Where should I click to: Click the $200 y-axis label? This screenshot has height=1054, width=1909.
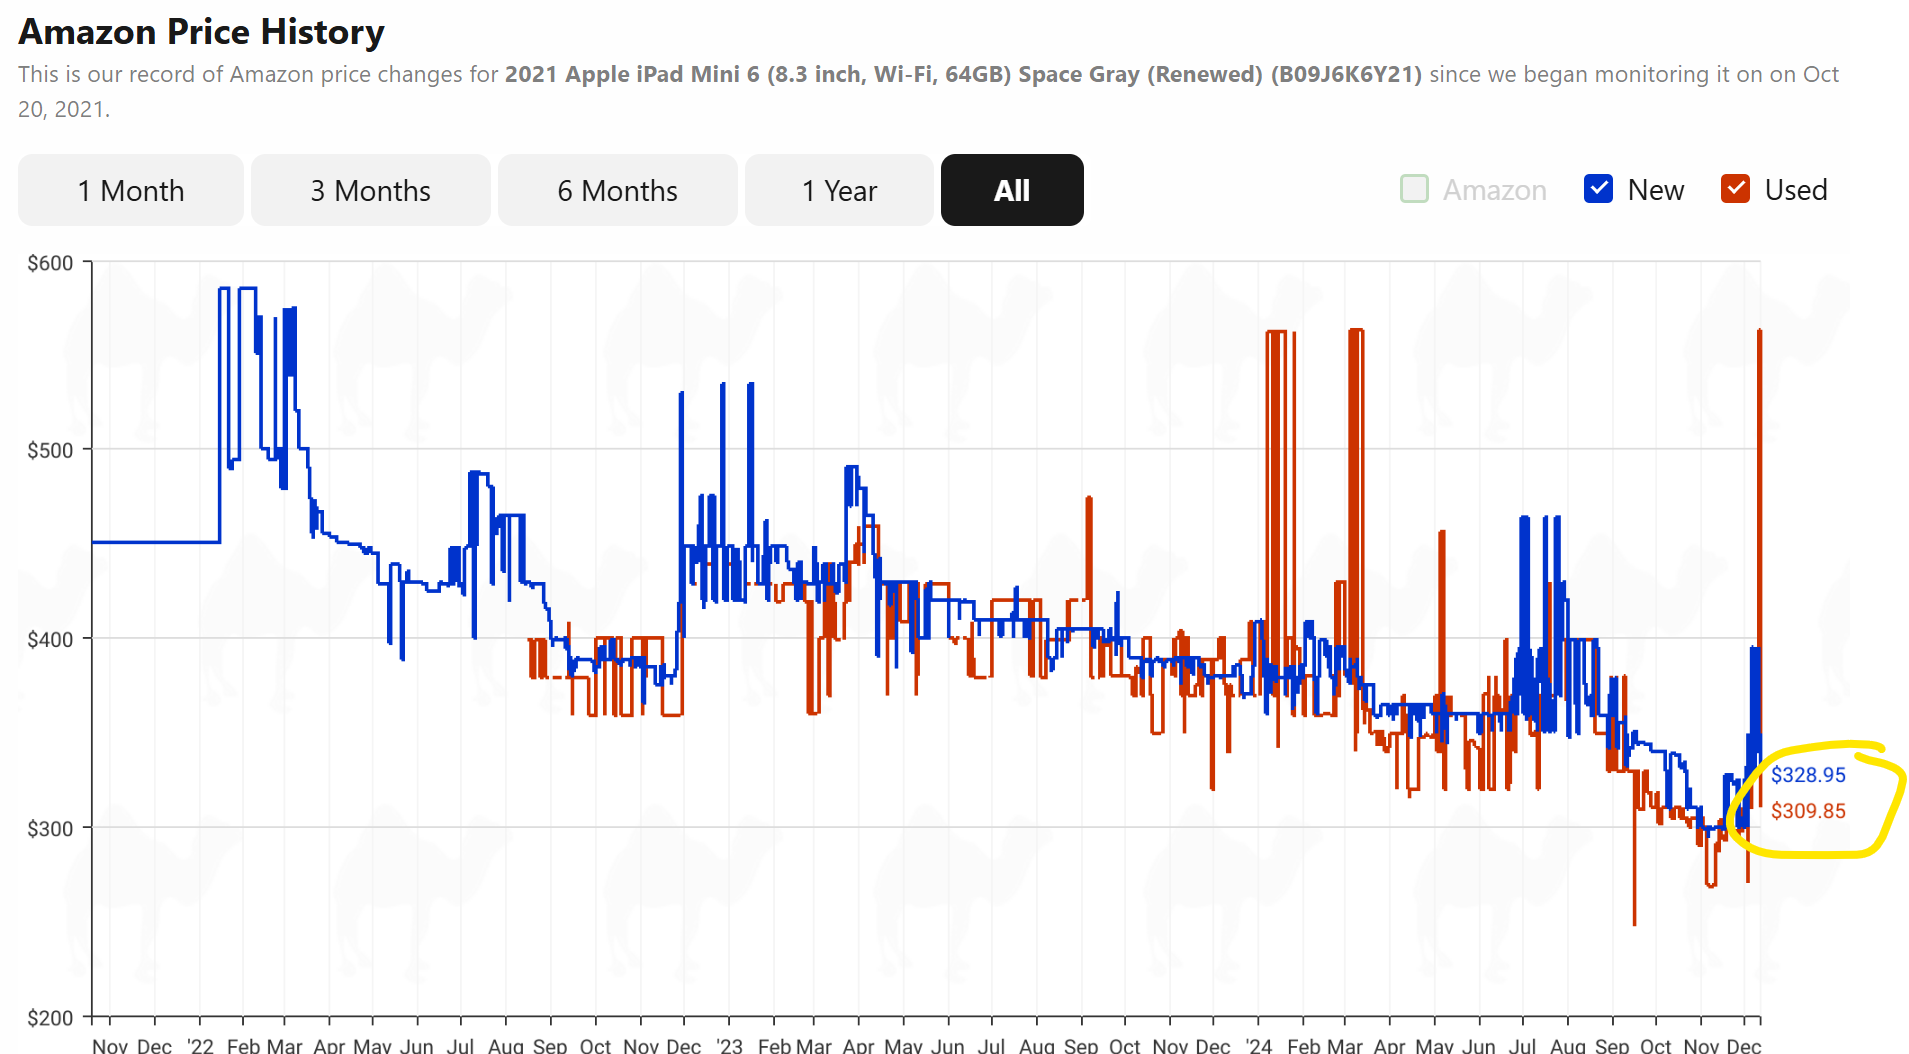click(50, 1018)
